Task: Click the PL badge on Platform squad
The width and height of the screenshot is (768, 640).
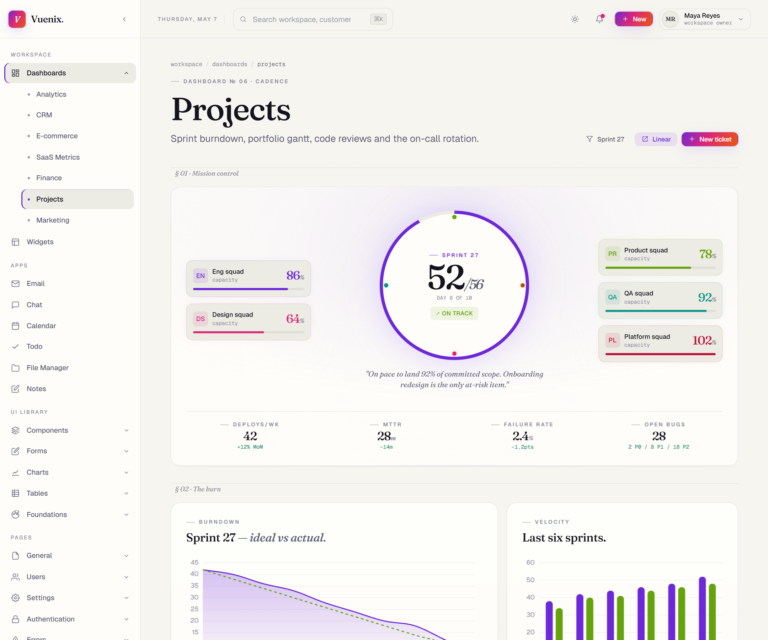Action: coord(612,340)
